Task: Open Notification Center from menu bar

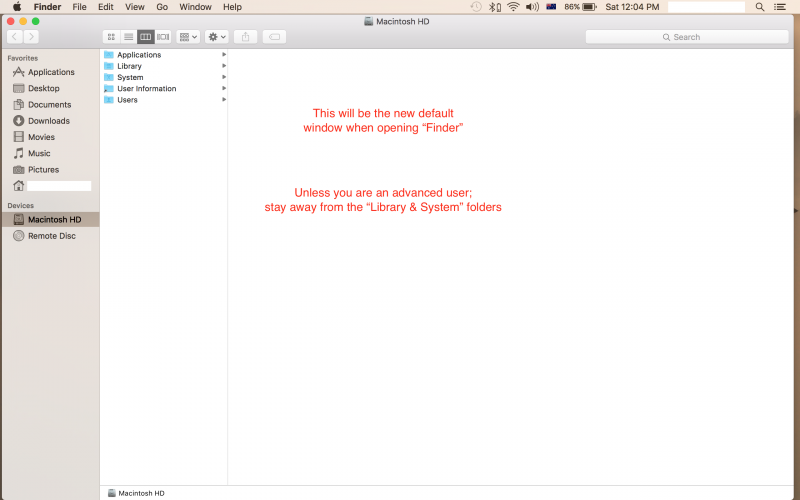Action: pyautogui.click(x=780, y=7)
